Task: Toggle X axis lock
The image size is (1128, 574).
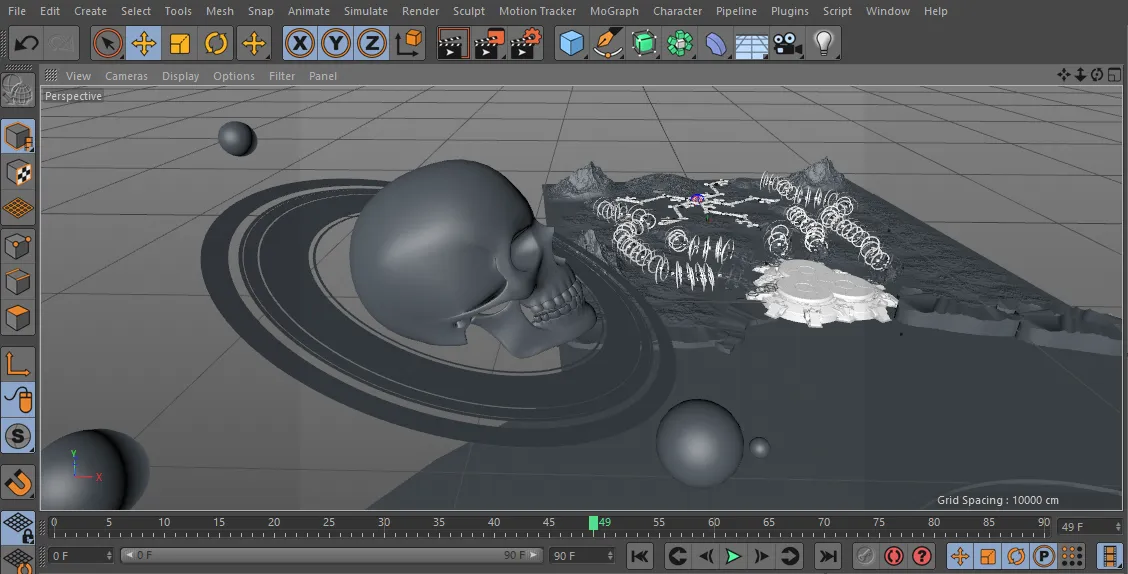Action: [x=300, y=44]
